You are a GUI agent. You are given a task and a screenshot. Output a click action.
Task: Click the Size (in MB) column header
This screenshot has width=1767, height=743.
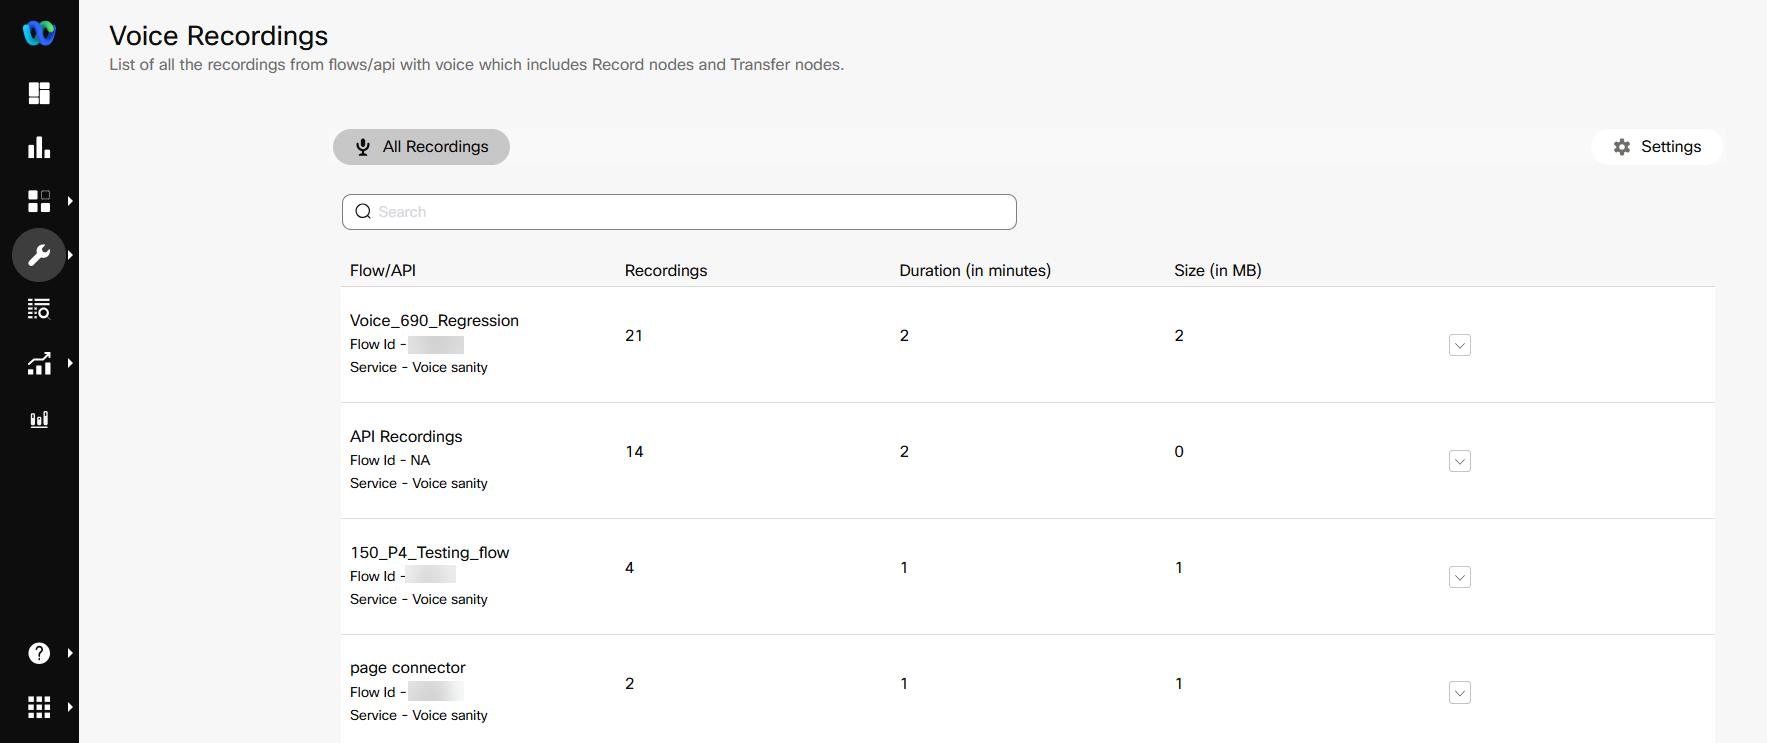pos(1218,270)
